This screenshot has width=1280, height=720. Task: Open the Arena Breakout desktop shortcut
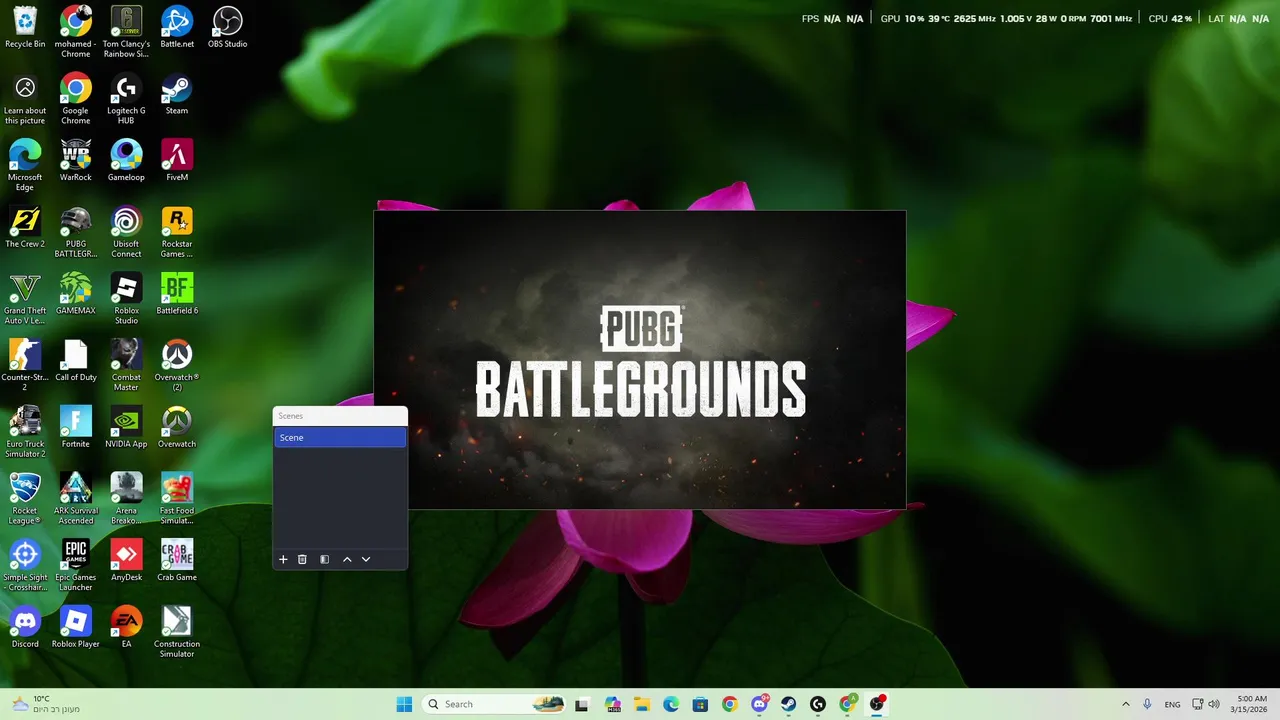[126, 498]
